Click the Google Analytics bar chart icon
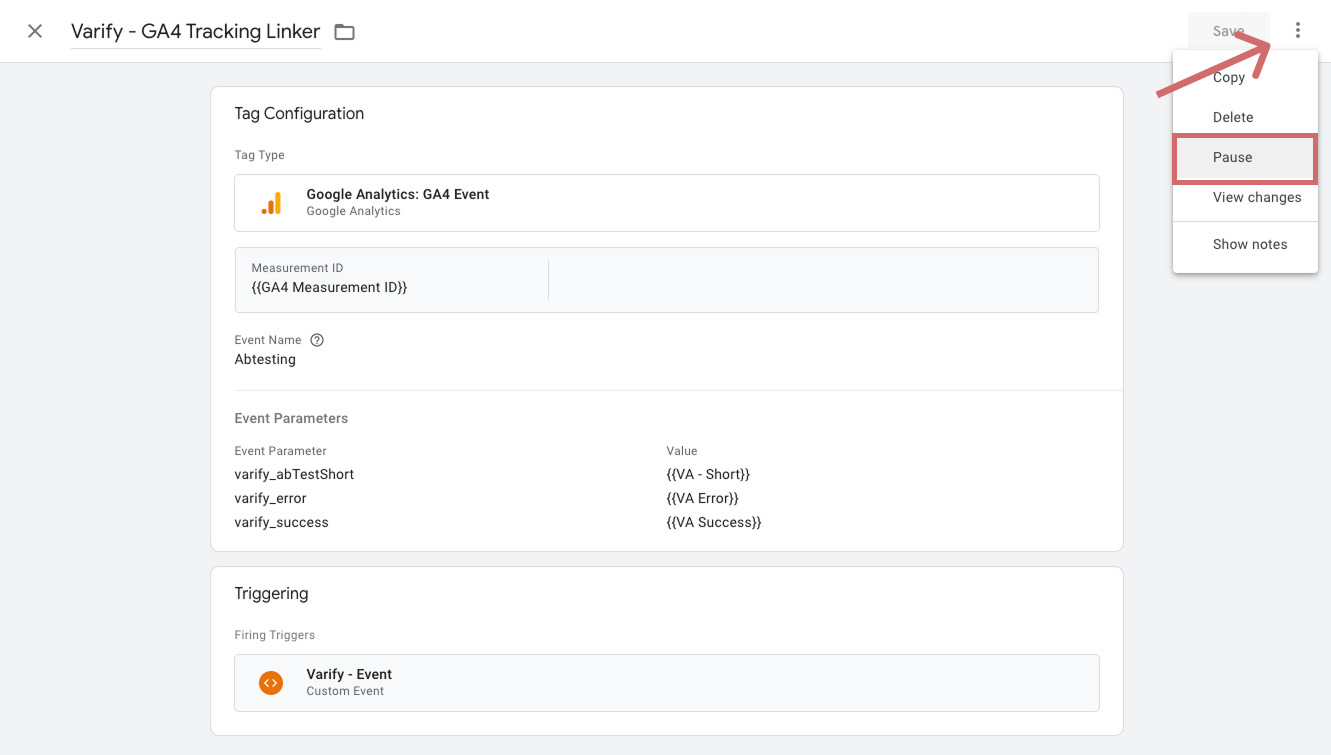The width and height of the screenshot is (1331, 755). 271,203
